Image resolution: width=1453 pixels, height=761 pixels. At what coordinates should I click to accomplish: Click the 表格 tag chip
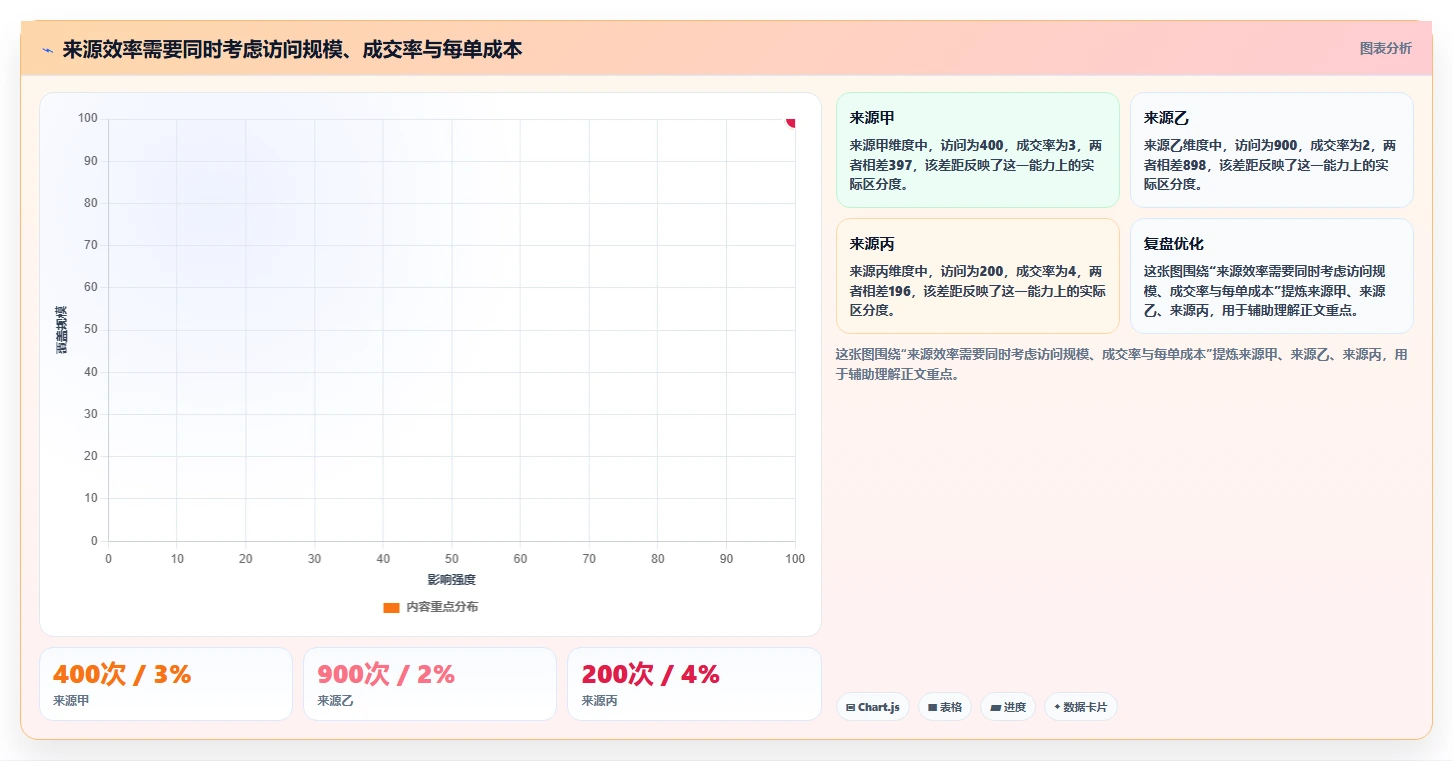[x=945, y=707]
